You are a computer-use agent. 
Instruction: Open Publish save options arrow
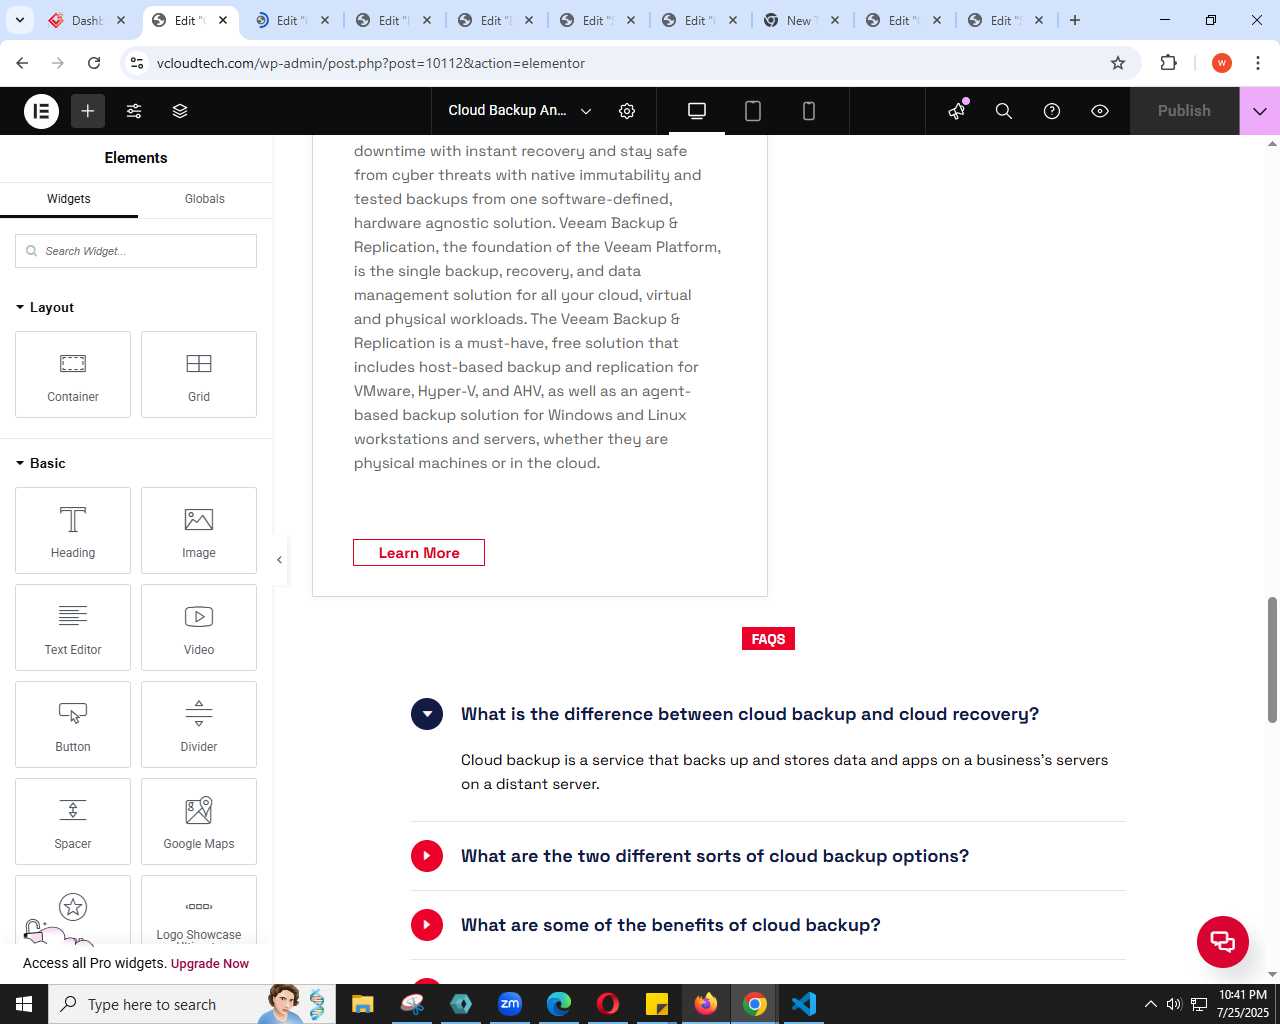(x=1260, y=111)
